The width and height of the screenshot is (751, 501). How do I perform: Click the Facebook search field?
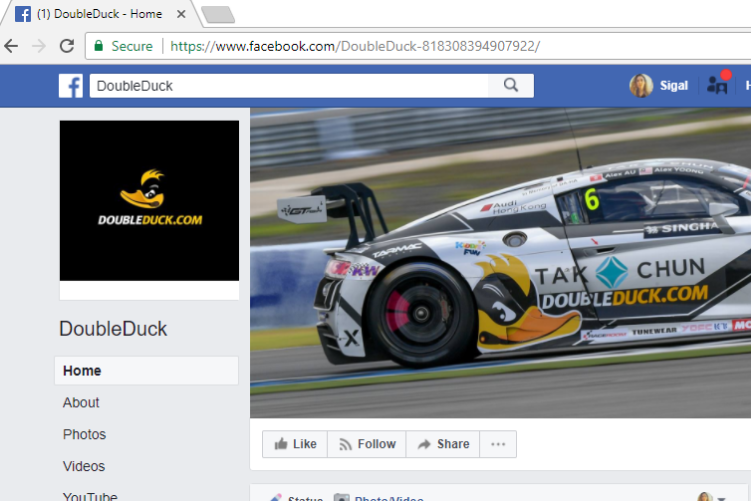289,86
